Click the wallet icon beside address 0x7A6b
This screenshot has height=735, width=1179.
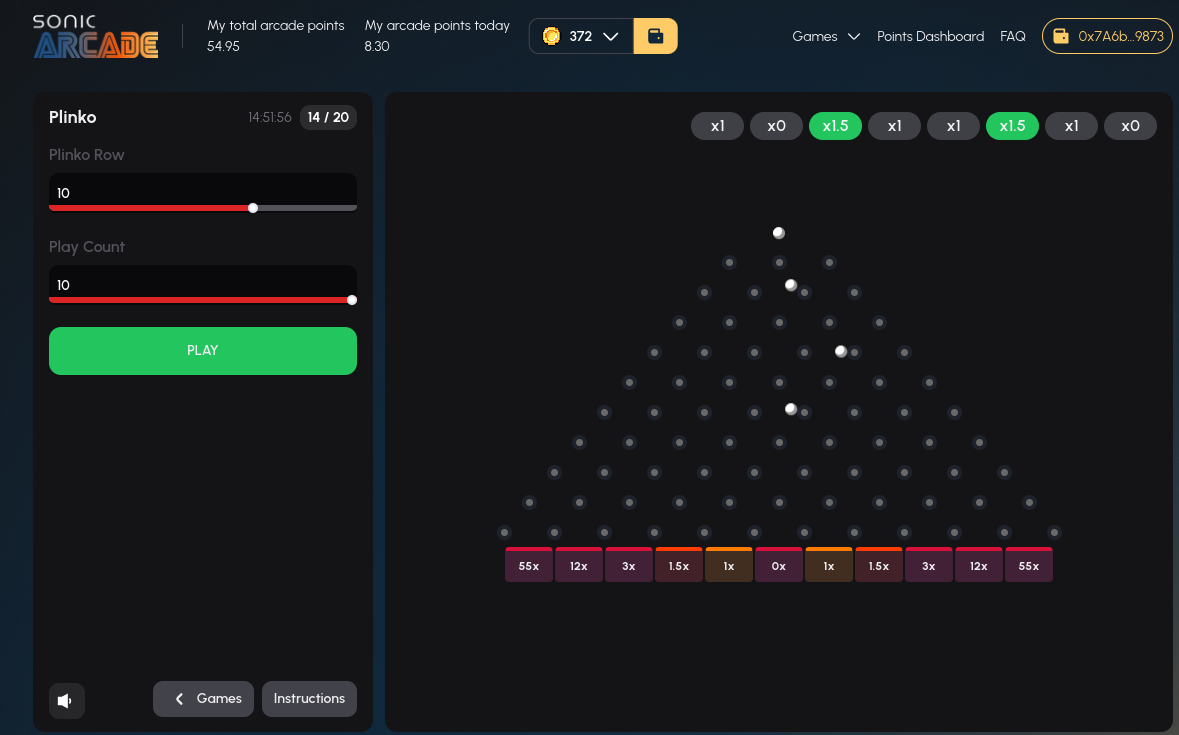click(x=1060, y=36)
